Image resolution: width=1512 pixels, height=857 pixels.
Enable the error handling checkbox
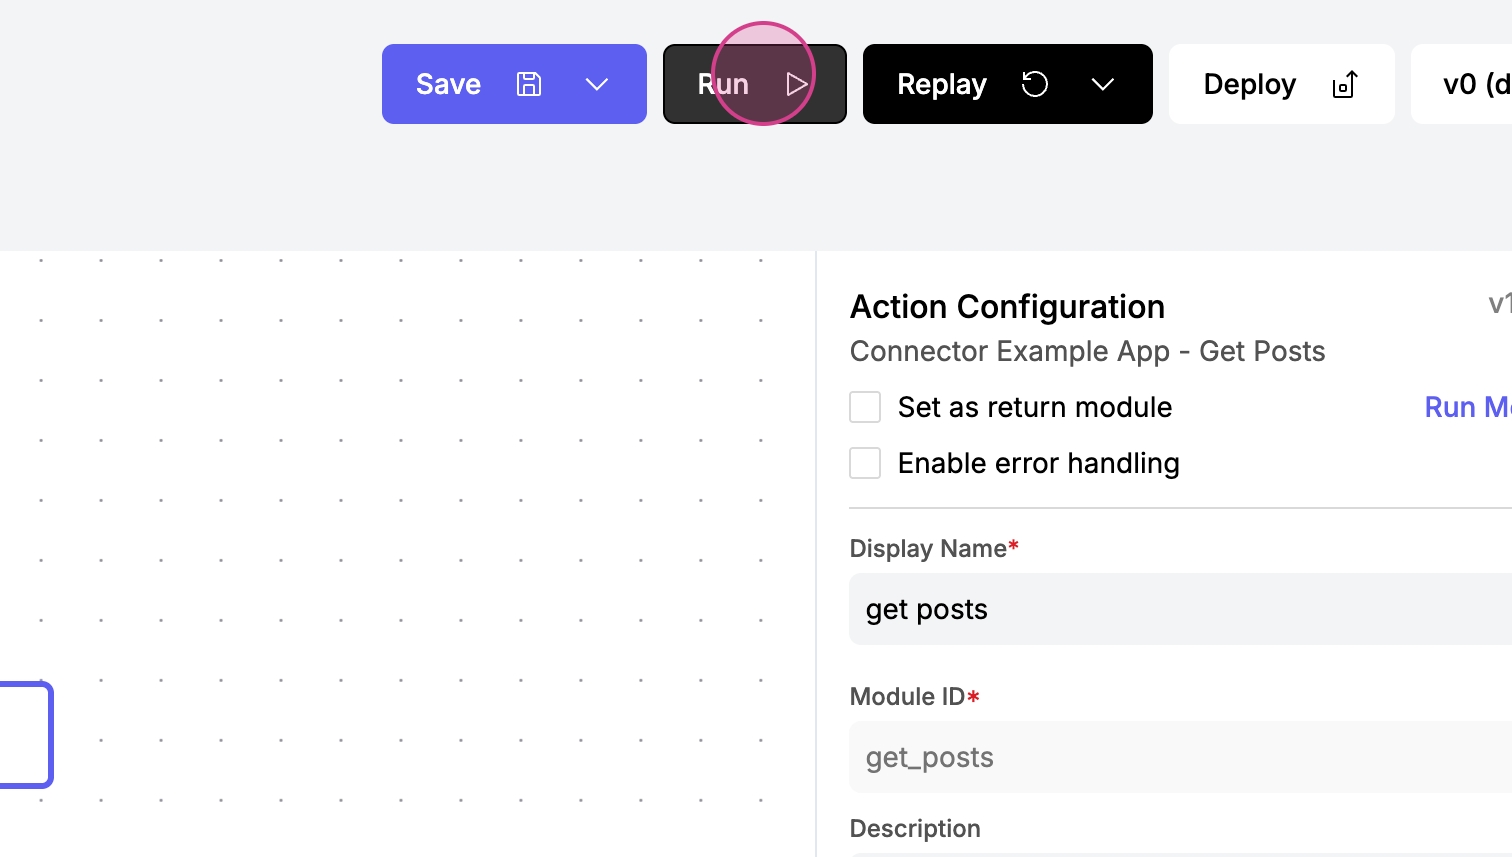tap(865, 463)
